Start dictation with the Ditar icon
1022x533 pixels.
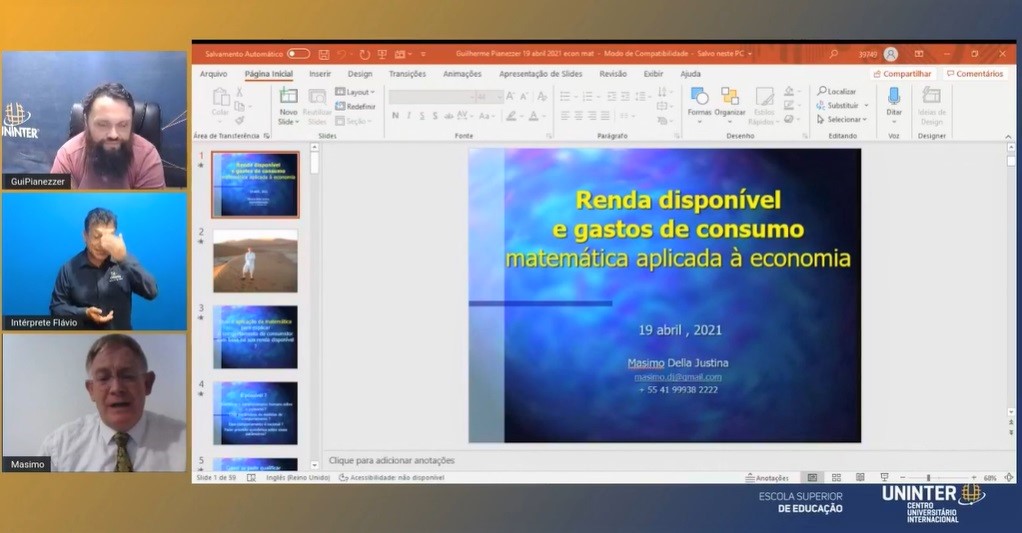[893, 97]
